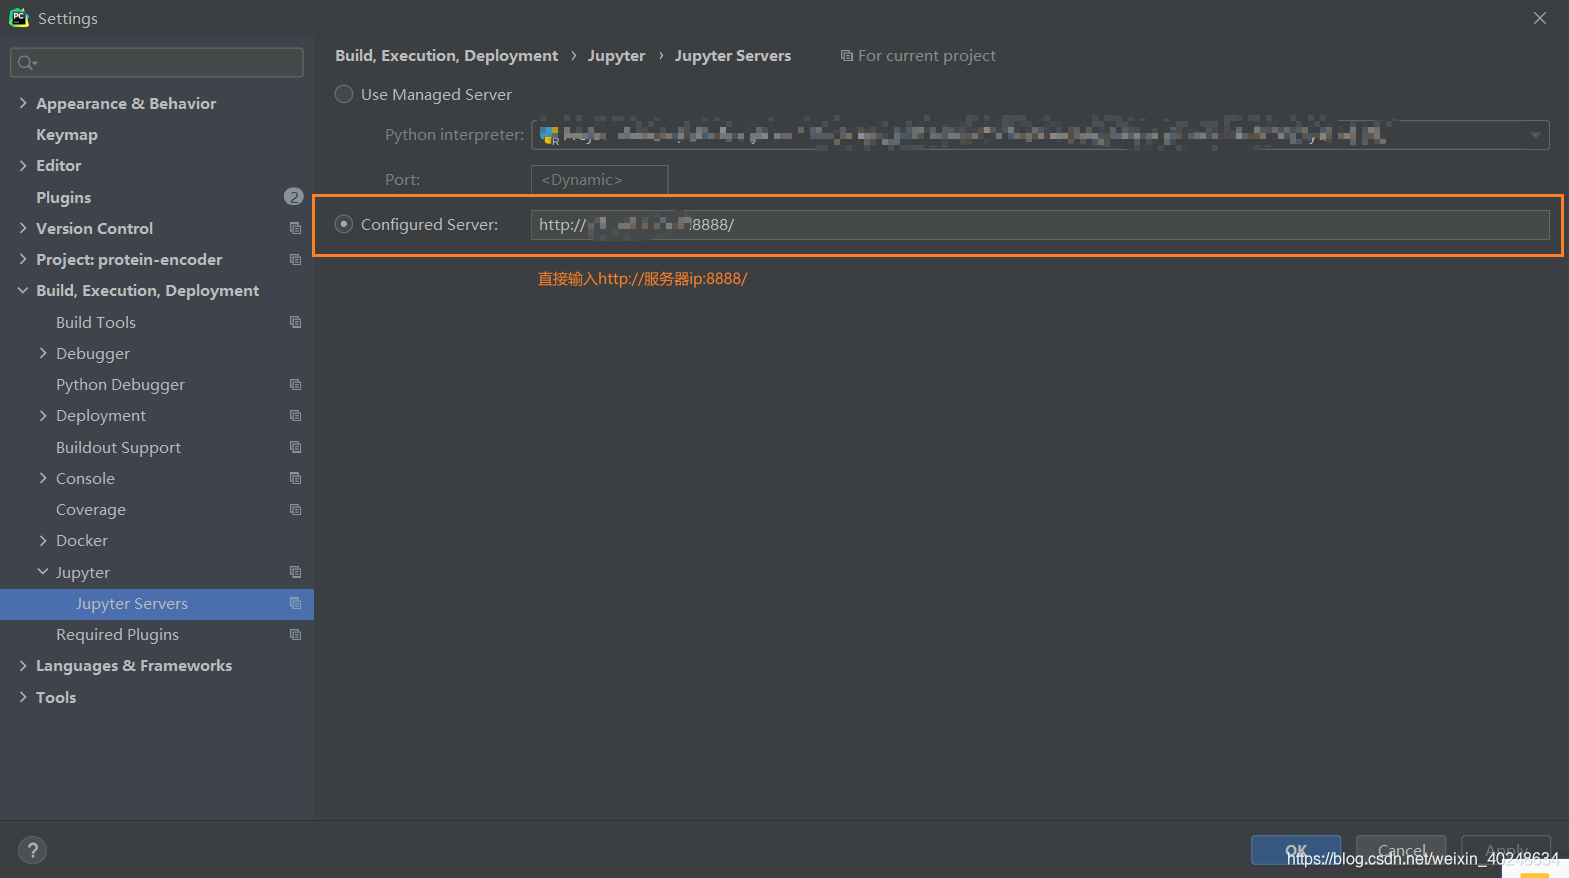Click project-level icon beside Coverage
1569x878 pixels.
[295, 509]
